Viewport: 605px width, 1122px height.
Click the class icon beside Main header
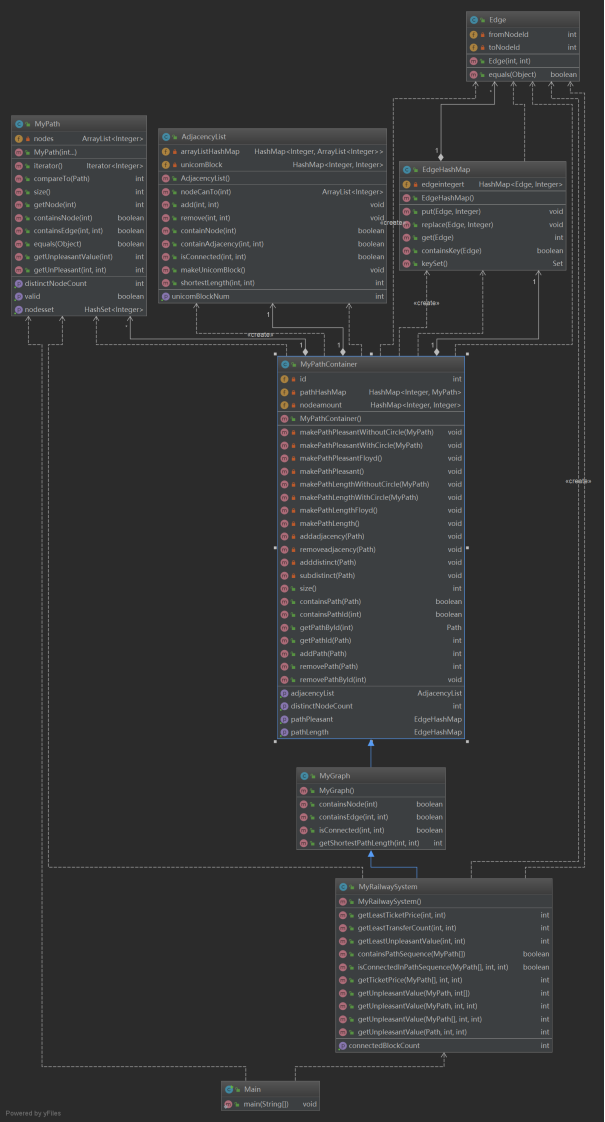(229, 1089)
